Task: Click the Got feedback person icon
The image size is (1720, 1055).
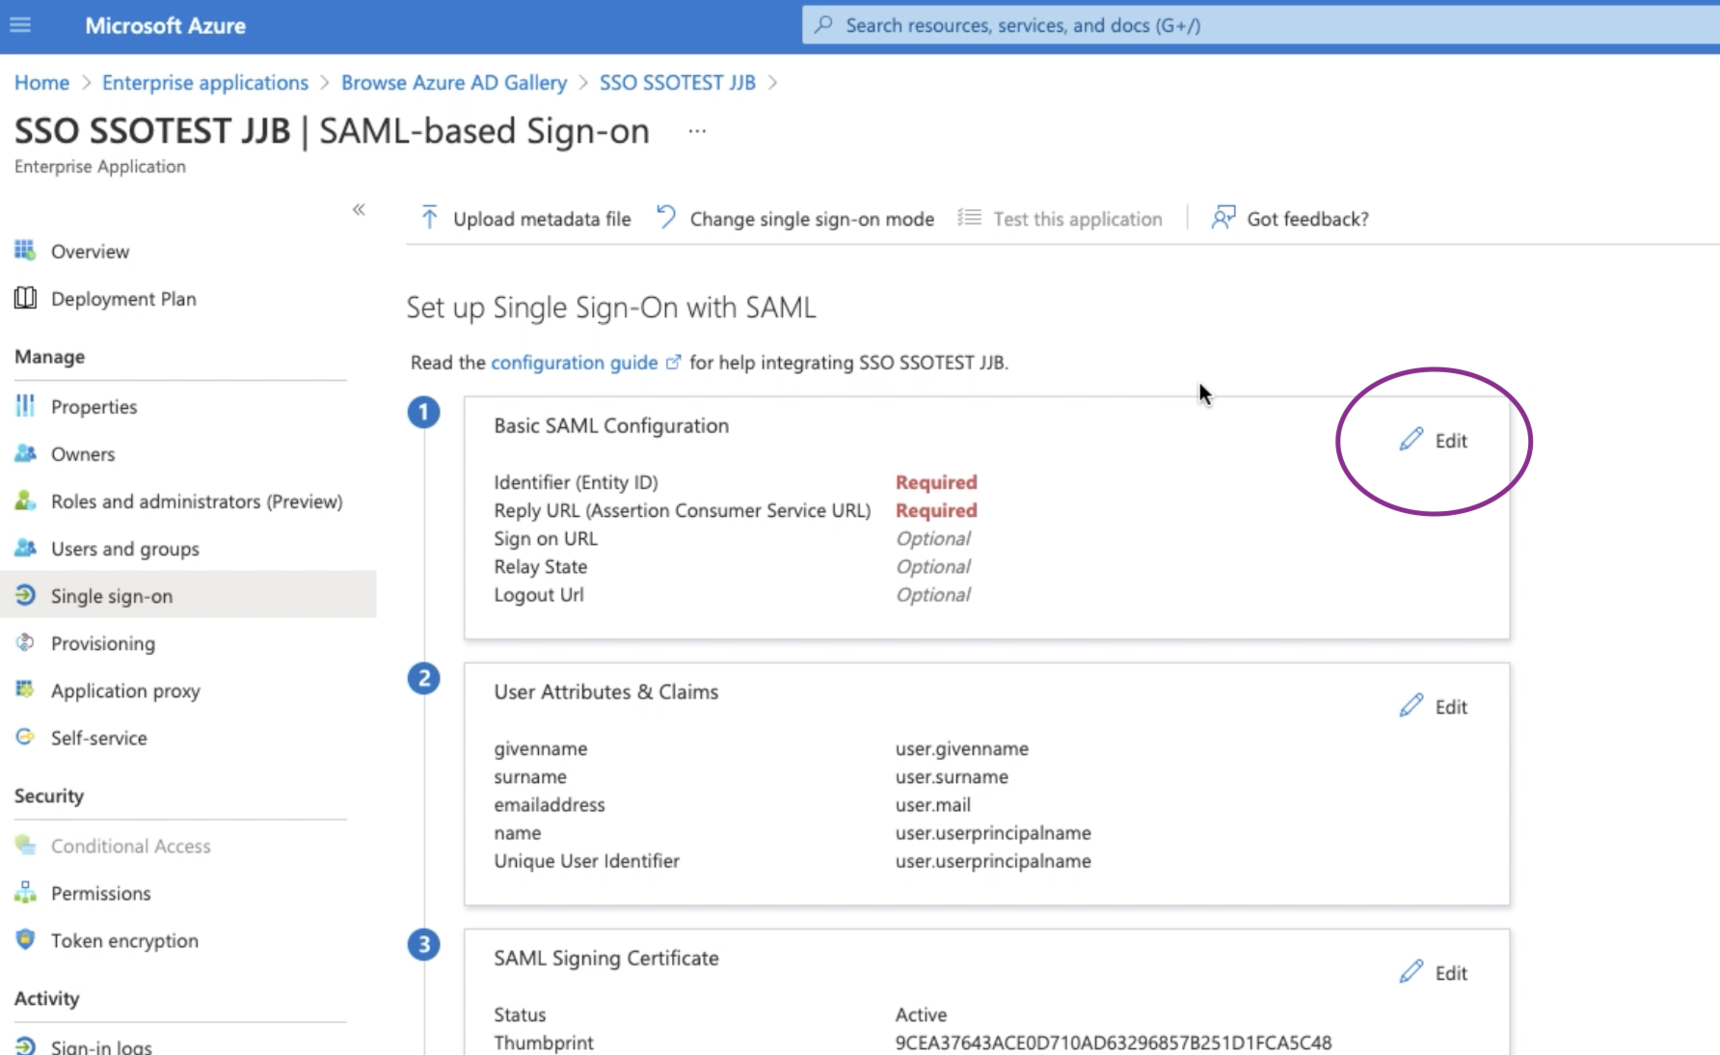Action: point(1222,218)
